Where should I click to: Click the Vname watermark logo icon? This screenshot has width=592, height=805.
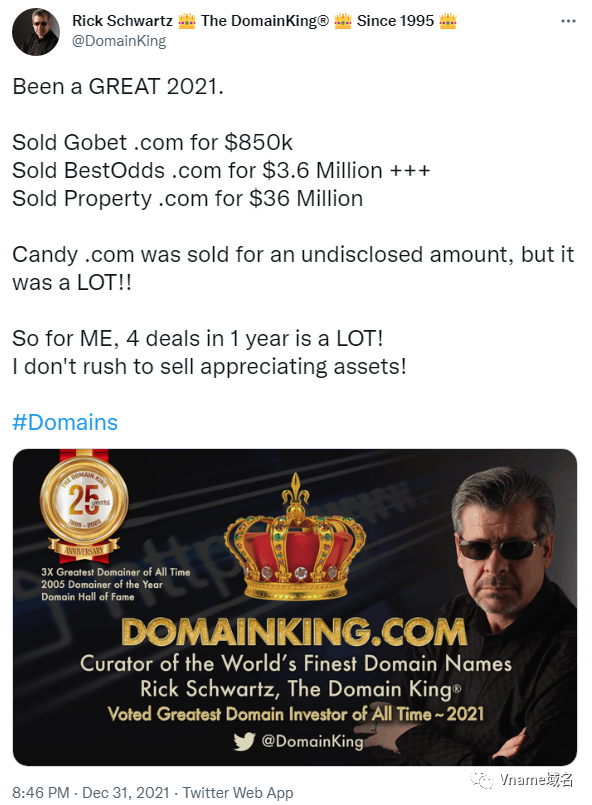[x=482, y=780]
